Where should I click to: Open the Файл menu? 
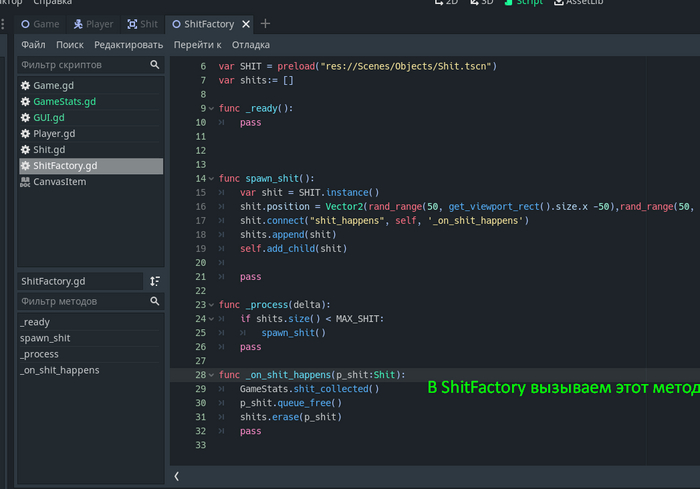point(33,45)
